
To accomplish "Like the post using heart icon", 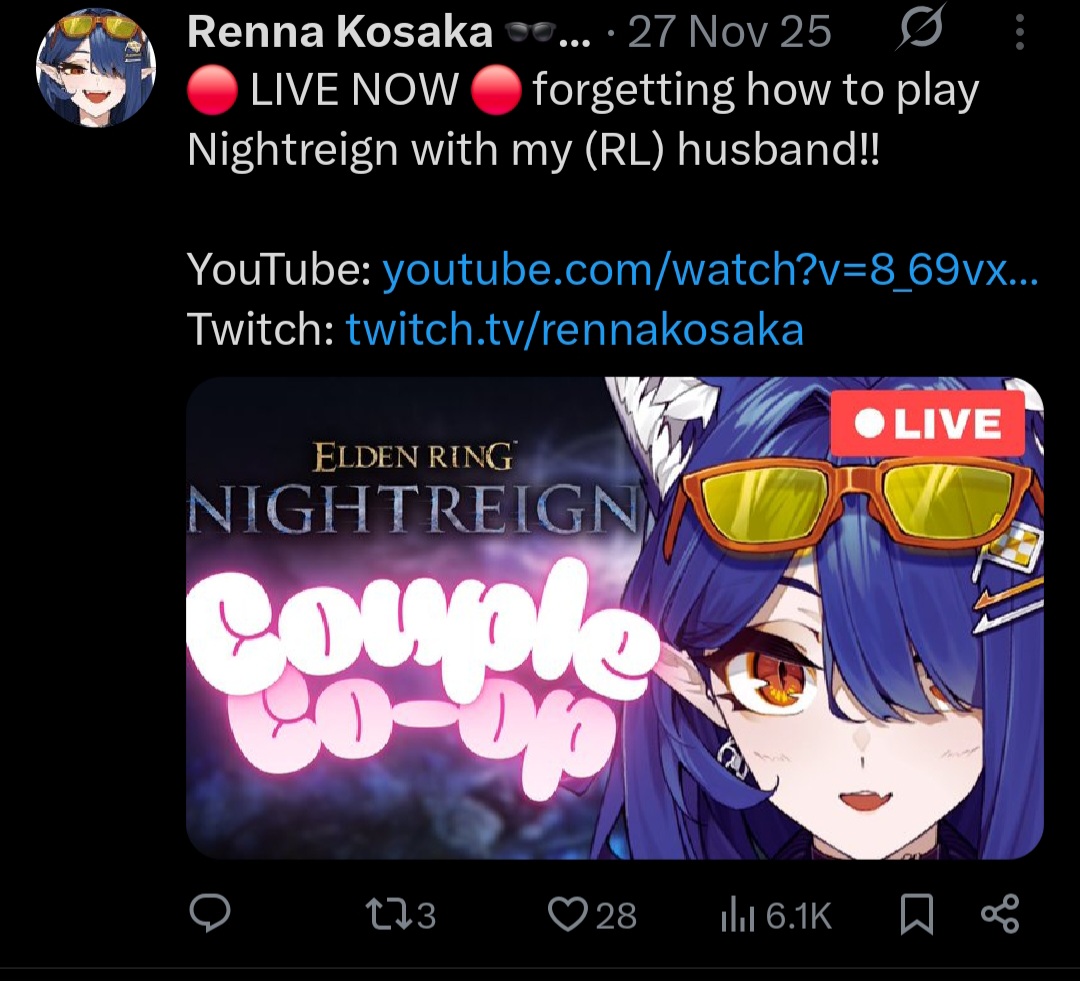I will (569, 915).
